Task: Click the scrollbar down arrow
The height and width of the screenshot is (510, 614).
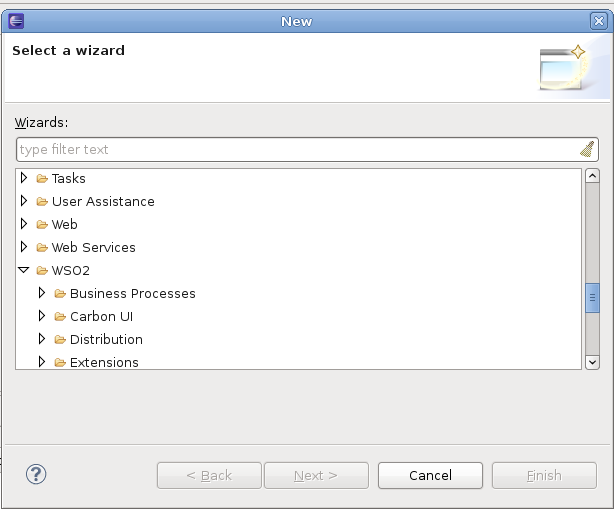Action: click(592, 362)
